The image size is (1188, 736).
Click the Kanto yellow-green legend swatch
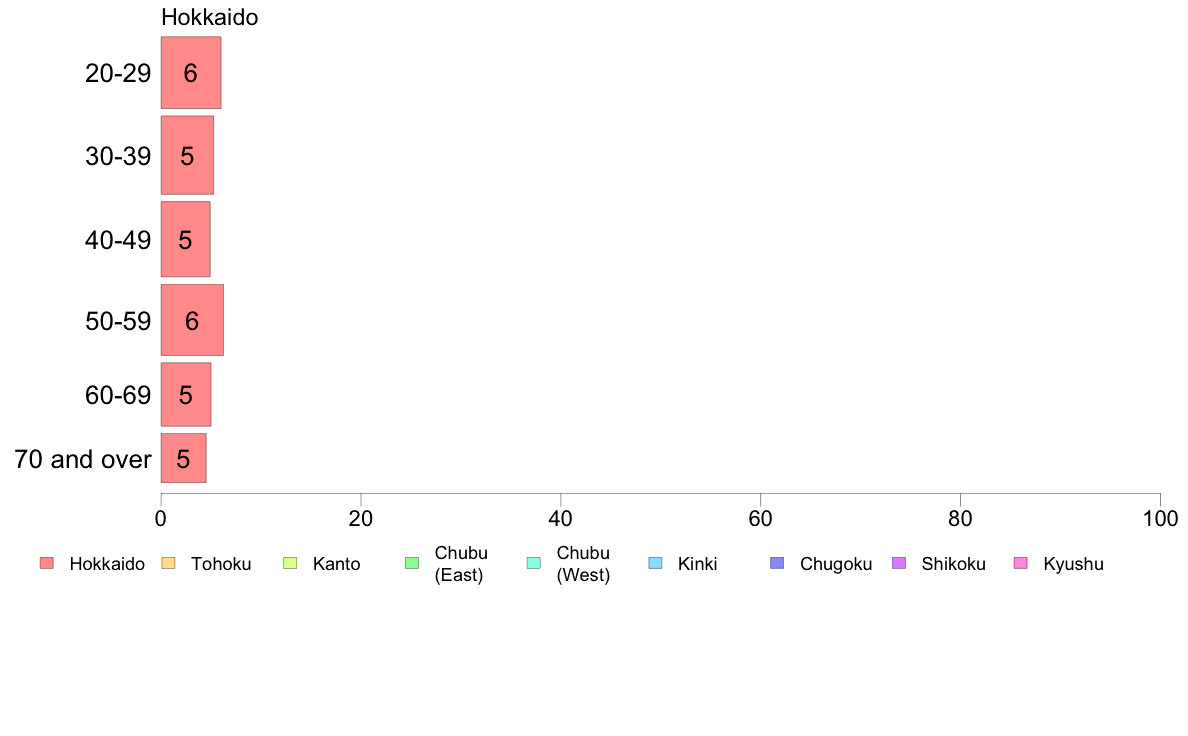290,563
